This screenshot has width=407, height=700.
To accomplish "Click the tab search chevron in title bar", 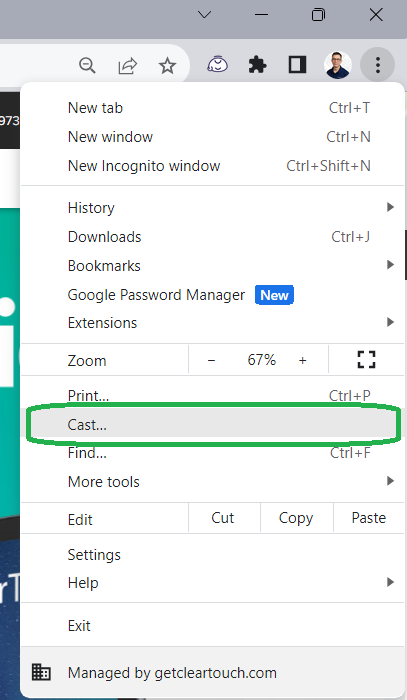I will coord(204,15).
